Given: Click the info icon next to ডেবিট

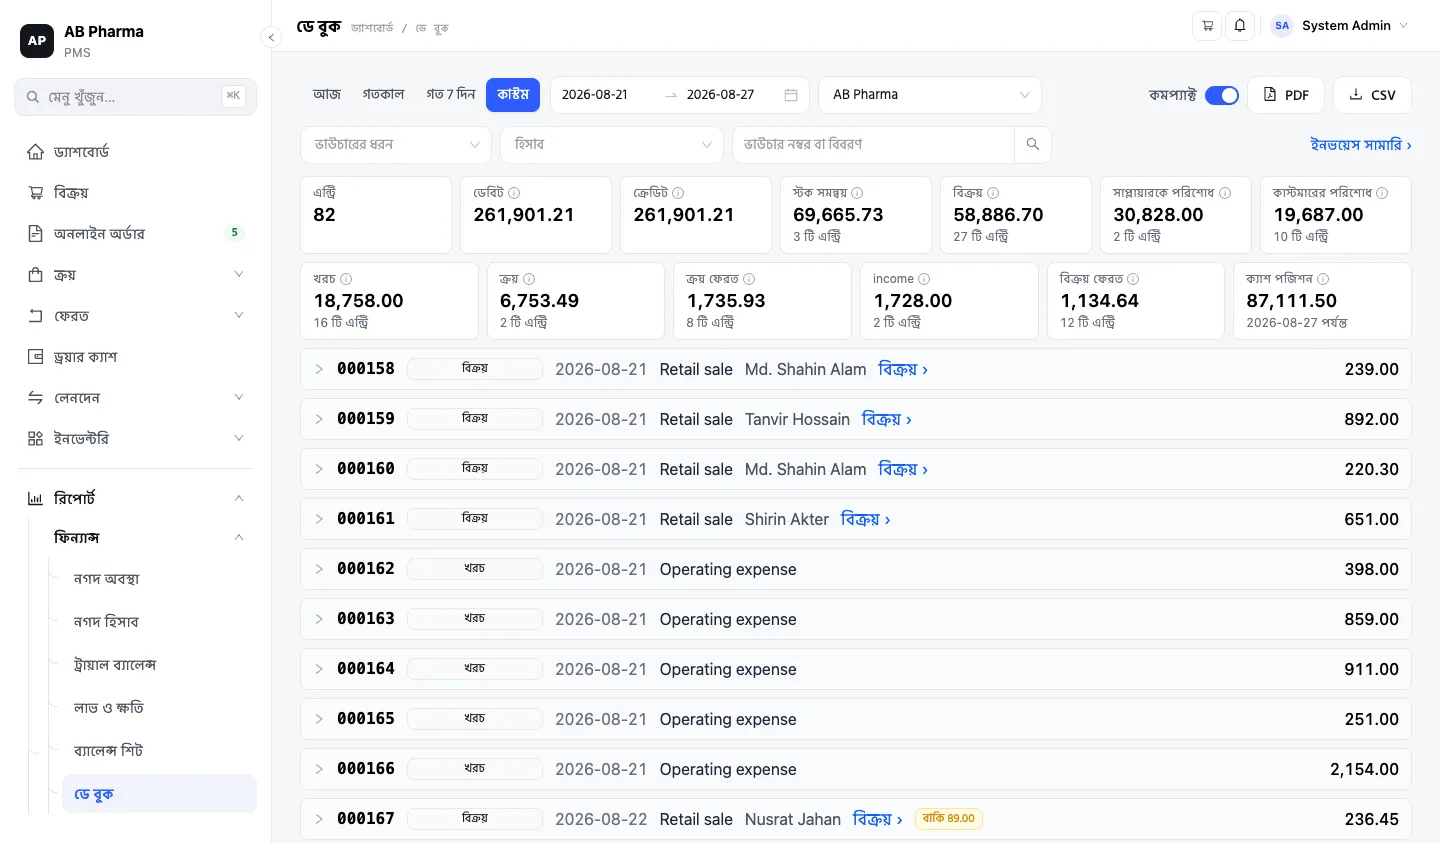Looking at the screenshot, I should pyautogui.click(x=514, y=193).
